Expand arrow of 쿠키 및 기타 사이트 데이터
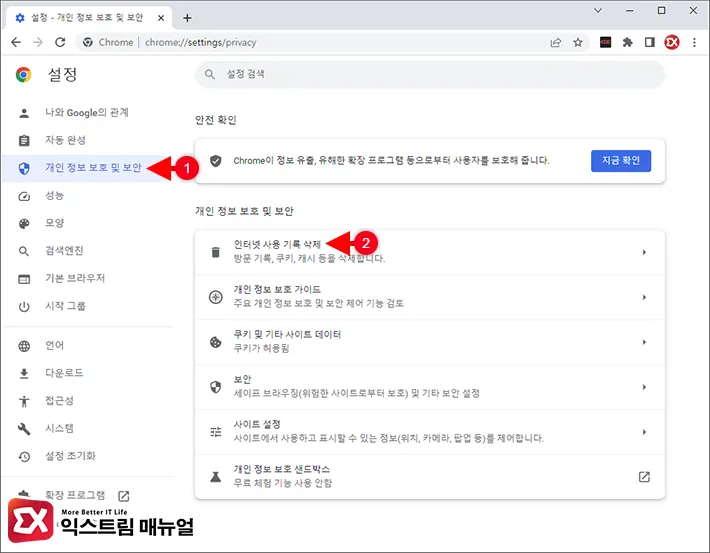 [644, 342]
